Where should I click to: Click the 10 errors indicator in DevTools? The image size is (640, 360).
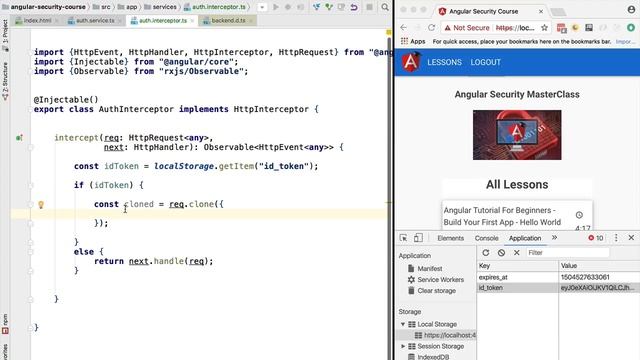[x=596, y=238]
